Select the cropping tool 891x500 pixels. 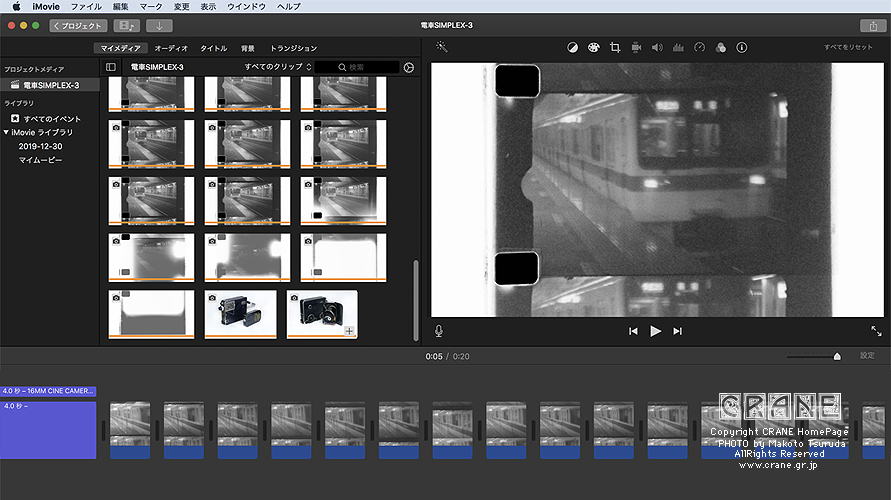[x=615, y=47]
